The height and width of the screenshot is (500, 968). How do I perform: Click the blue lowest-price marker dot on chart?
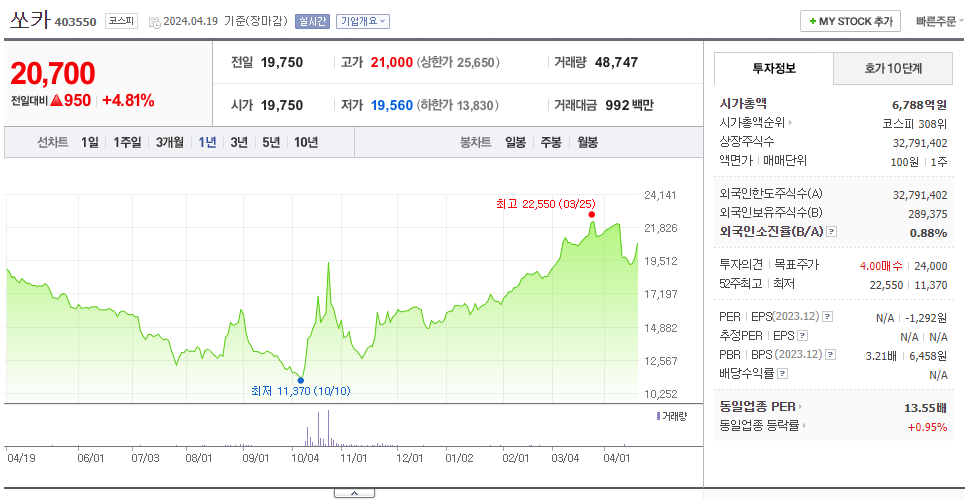point(301,380)
